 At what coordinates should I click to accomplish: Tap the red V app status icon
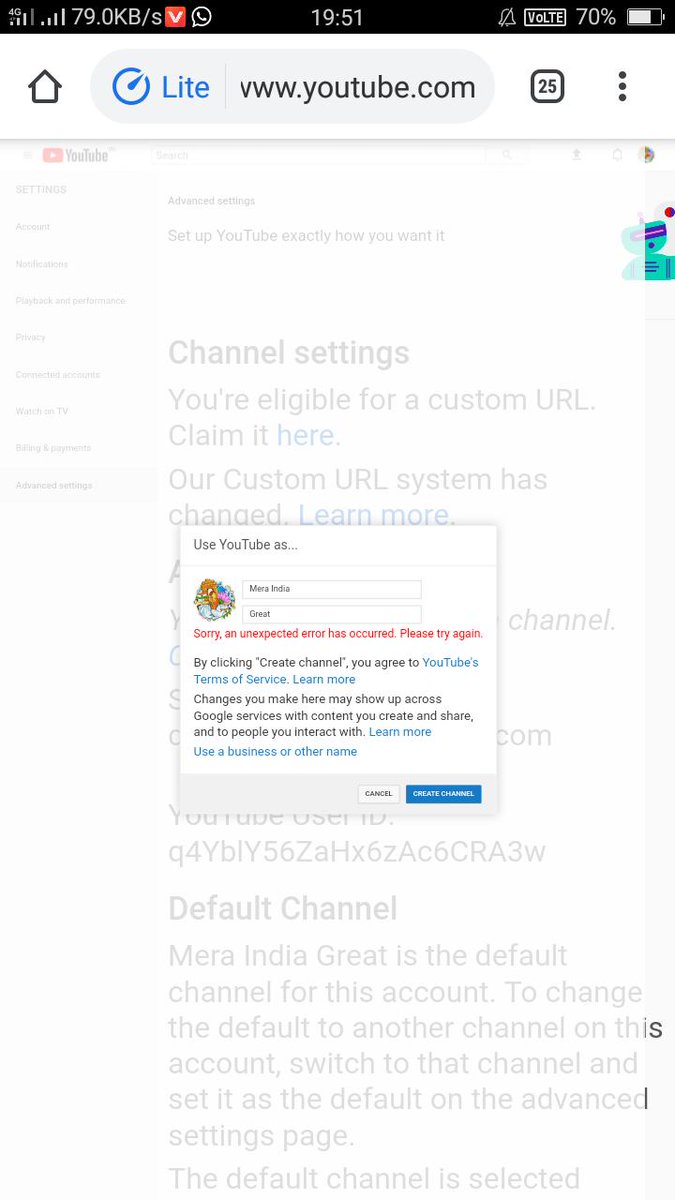click(176, 16)
